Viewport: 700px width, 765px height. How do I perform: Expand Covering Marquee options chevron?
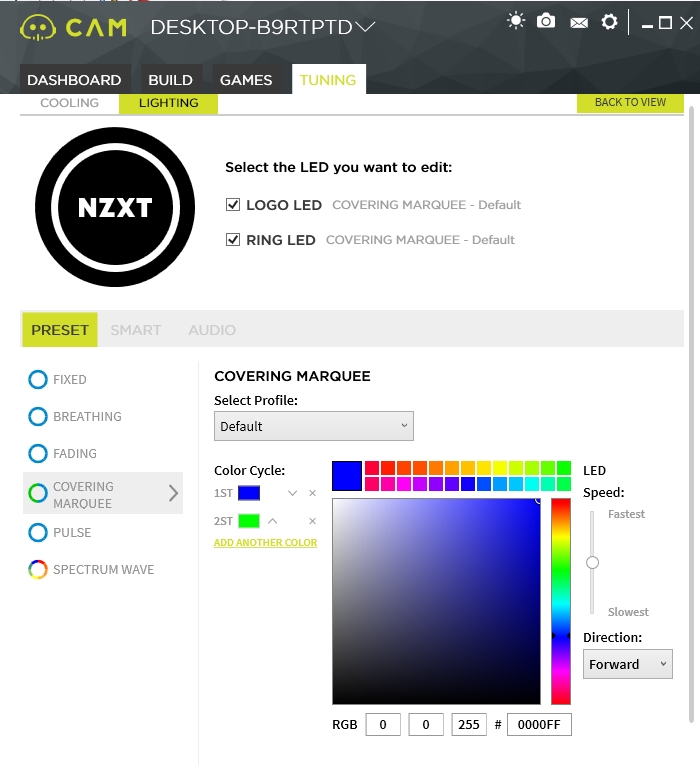pyautogui.click(x=173, y=493)
